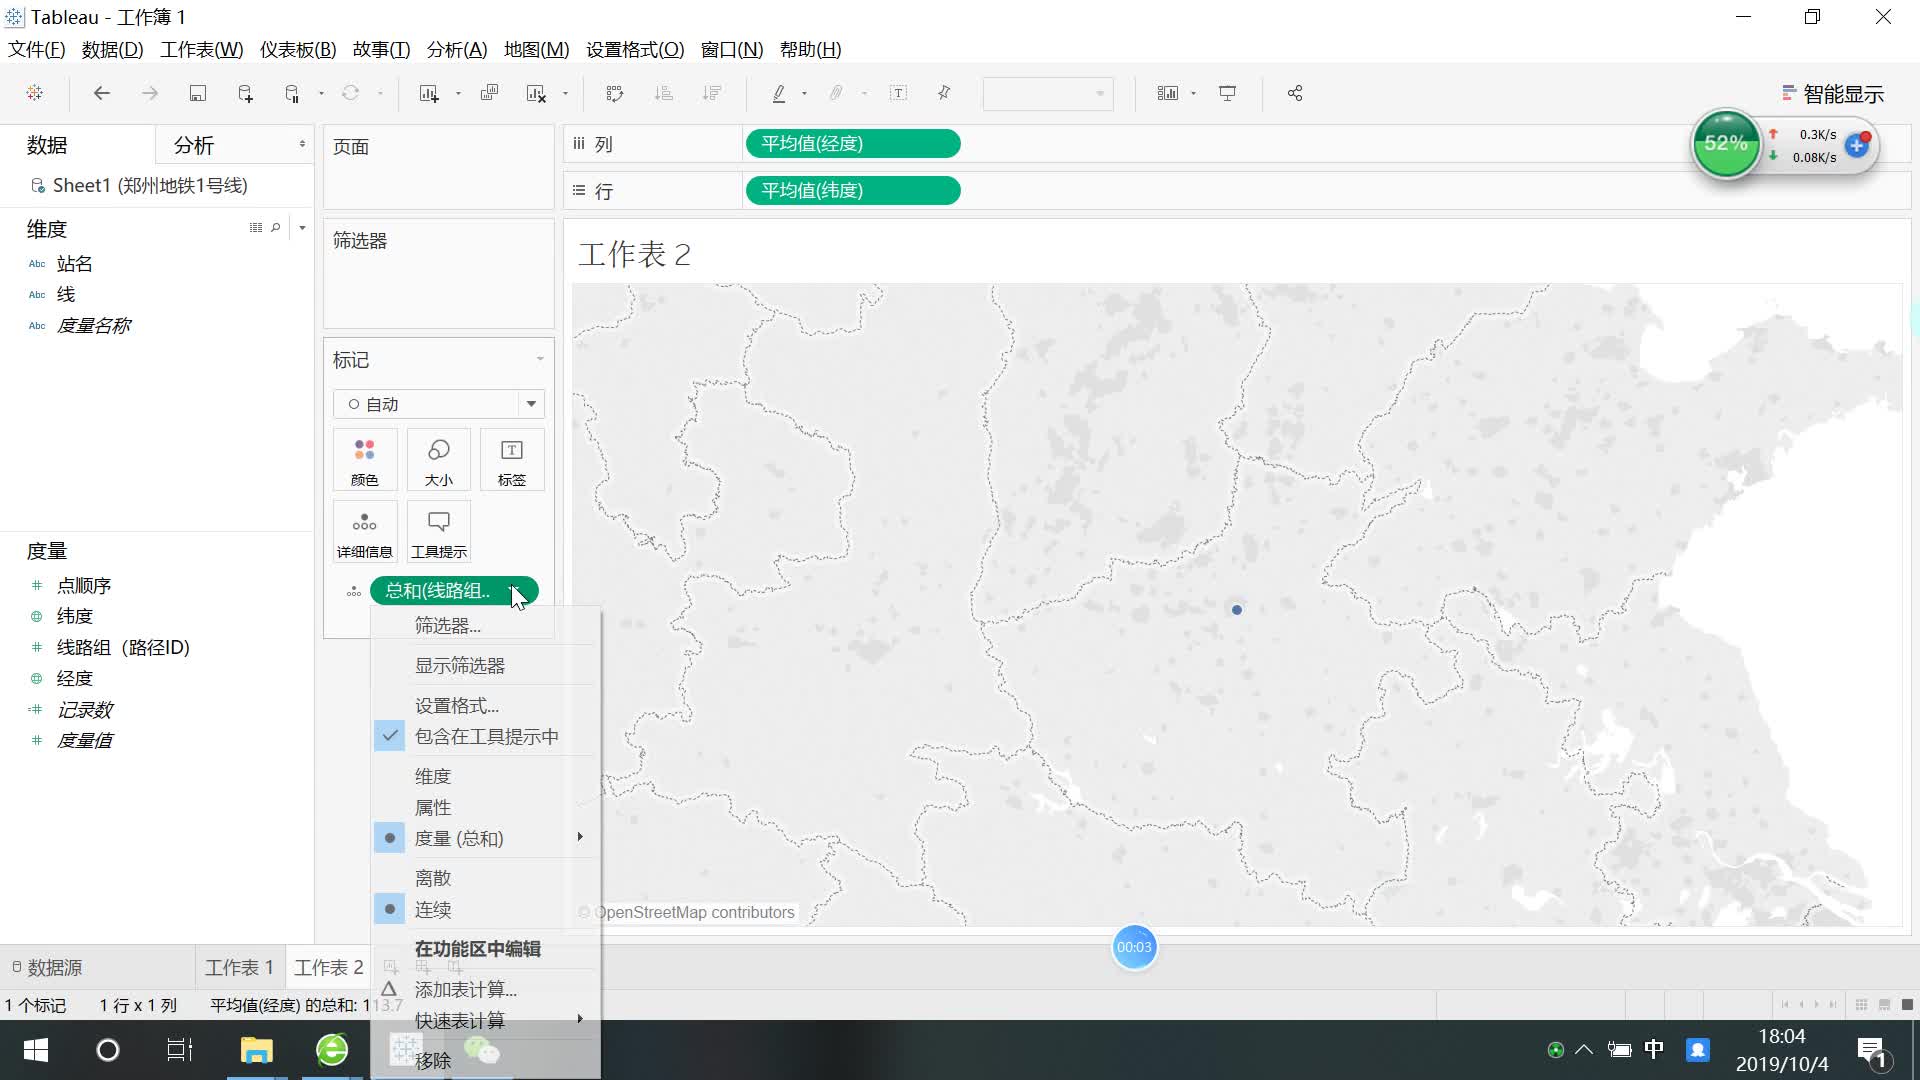
Task: Select the 离散 (discrete) option
Action: (x=433, y=878)
